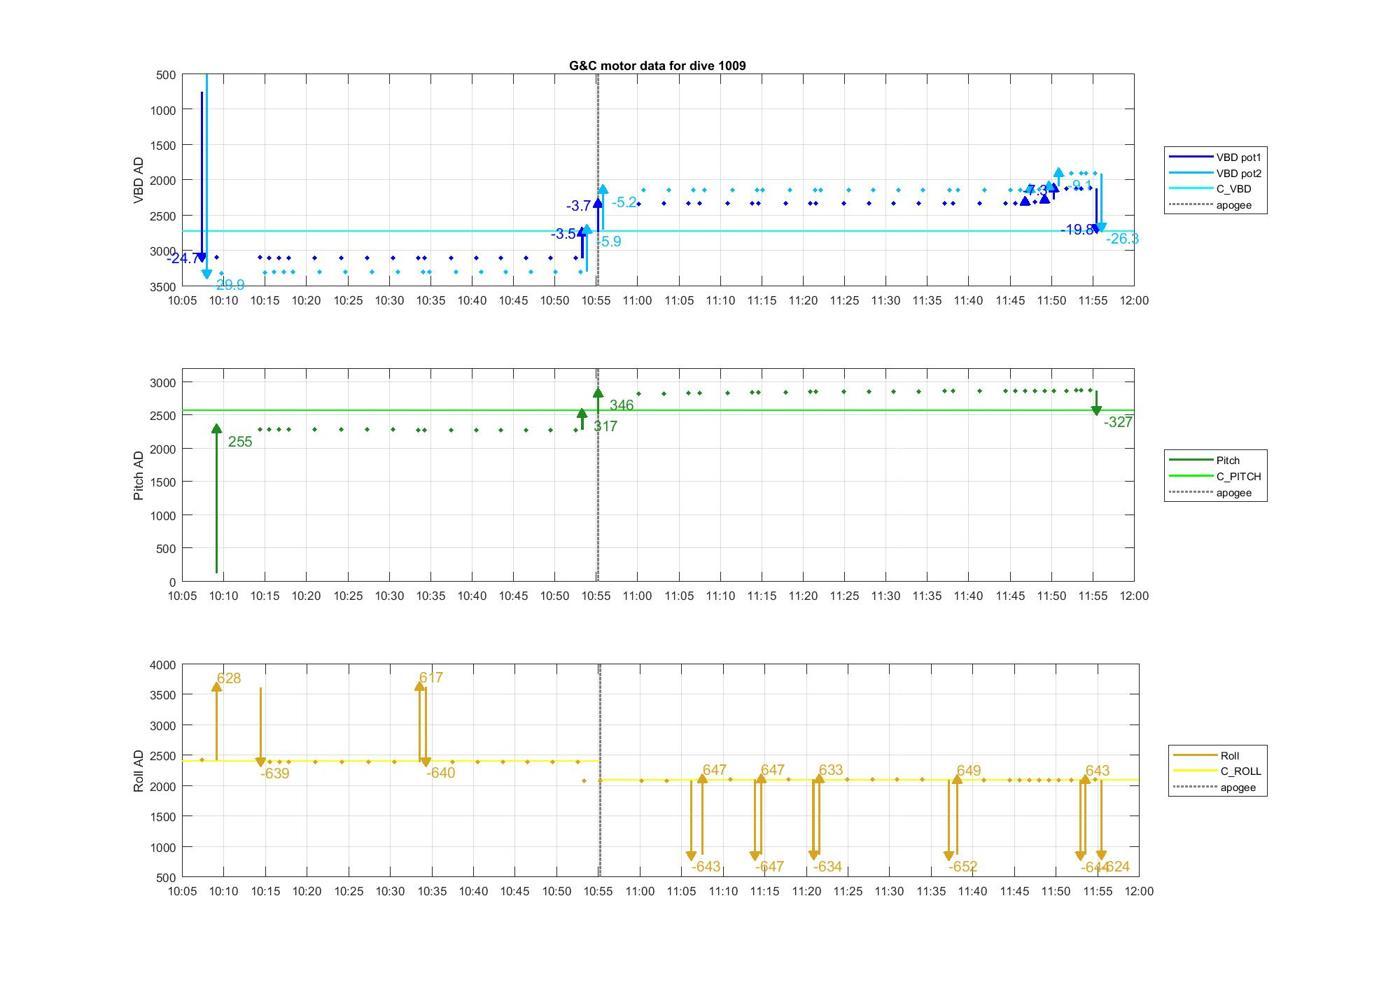Click the '649' roll data label
Image resolution: width=1400 pixels, height=986 pixels.
click(969, 771)
